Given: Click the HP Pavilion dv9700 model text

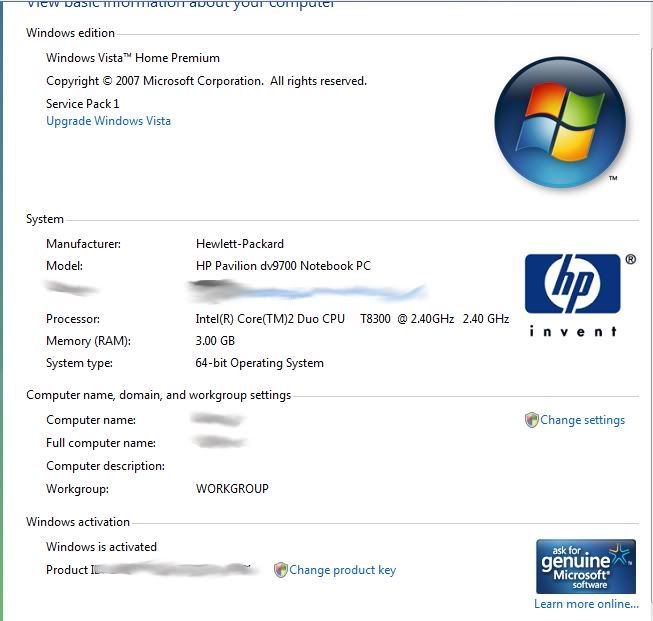Looking at the screenshot, I should pyautogui.click(x=283, y=266).
